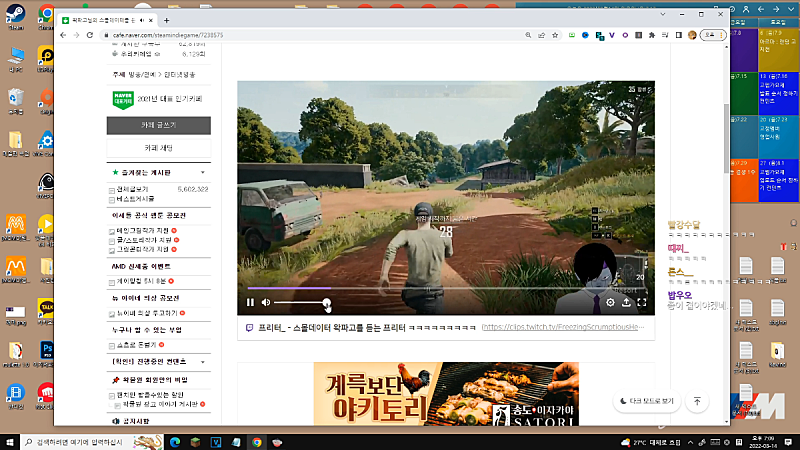This screenshot has height=450, width=800.
Task: Open the 전체글보기 all posts board
Action: 133,188
